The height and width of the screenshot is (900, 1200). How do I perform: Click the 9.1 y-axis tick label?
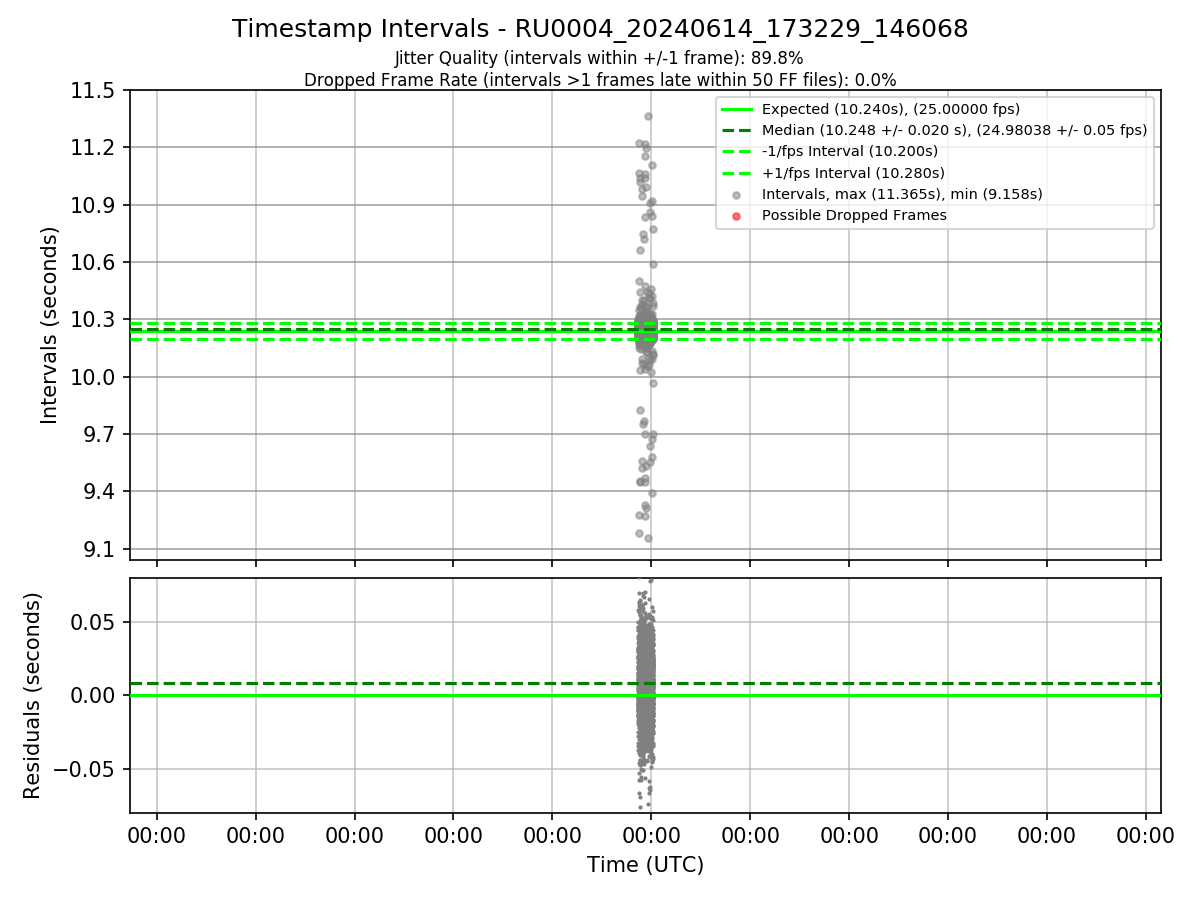tap(100, 549)
